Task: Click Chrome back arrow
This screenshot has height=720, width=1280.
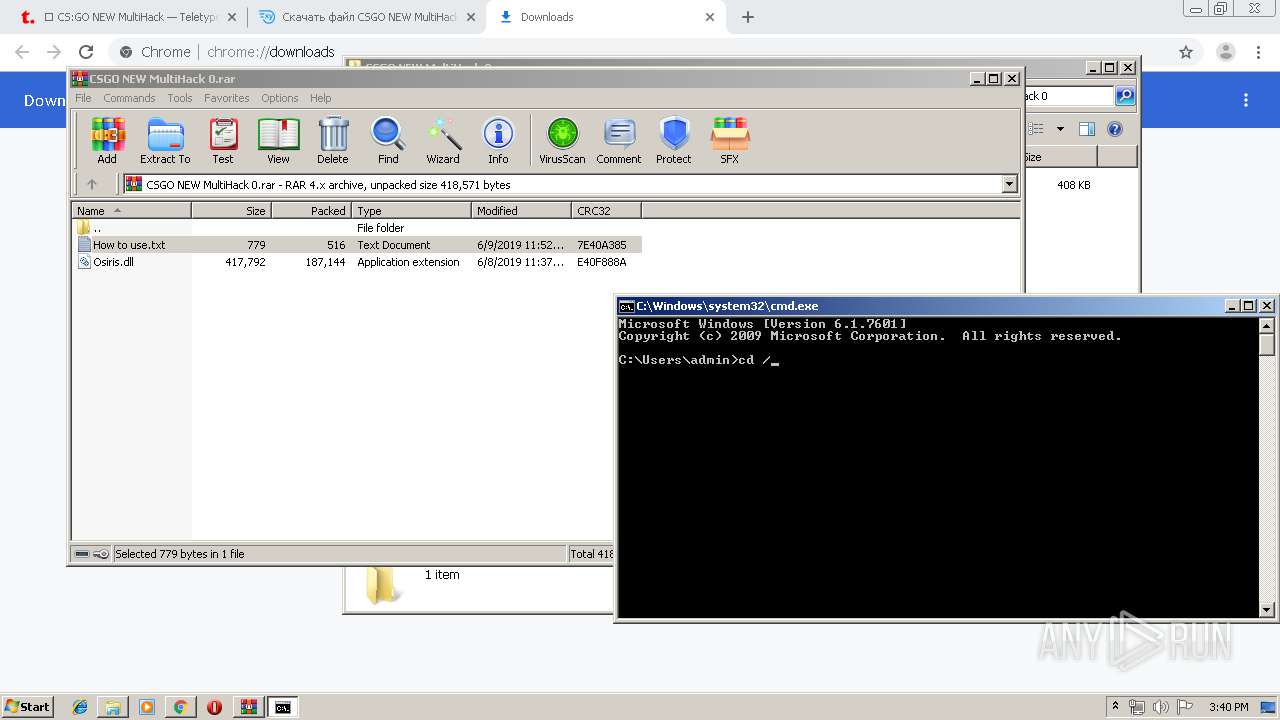Action: tap(22, 52)
